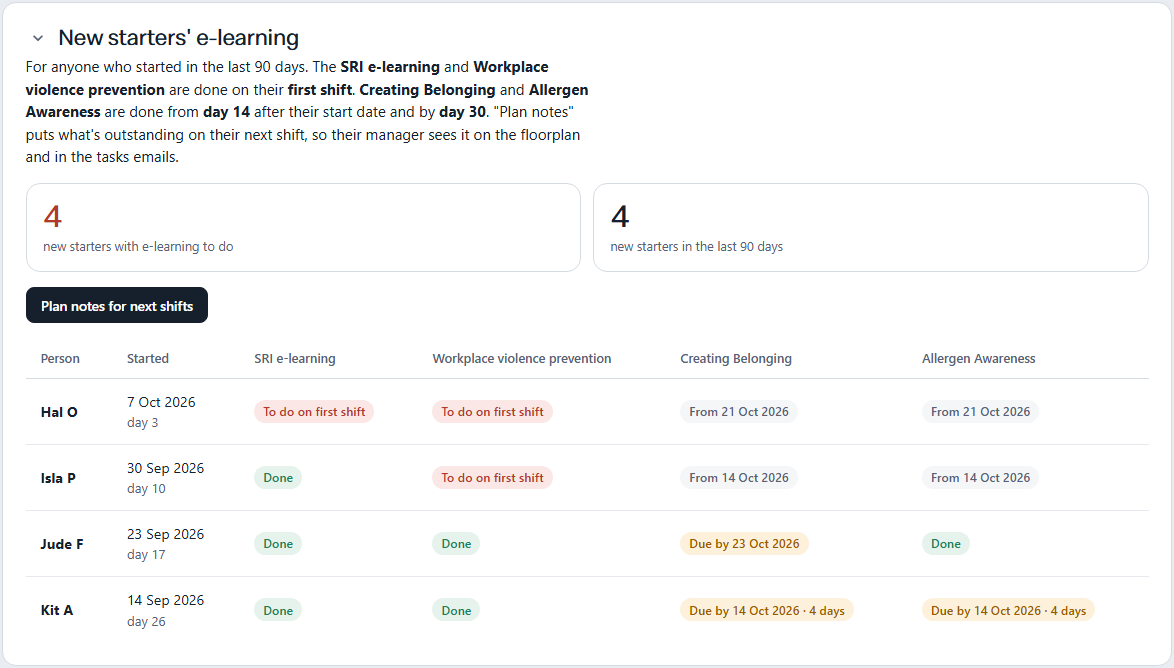1174x668 pixels.
Task: Click Kit A's start date 14 Sep 2026
Action: (x=165, y=600)
